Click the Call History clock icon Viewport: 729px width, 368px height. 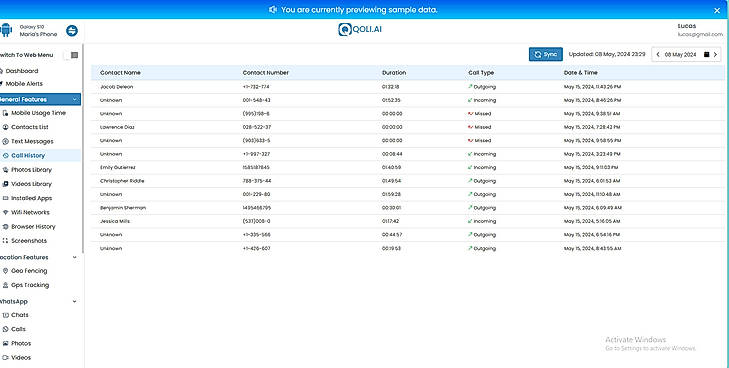click(6, 156)
